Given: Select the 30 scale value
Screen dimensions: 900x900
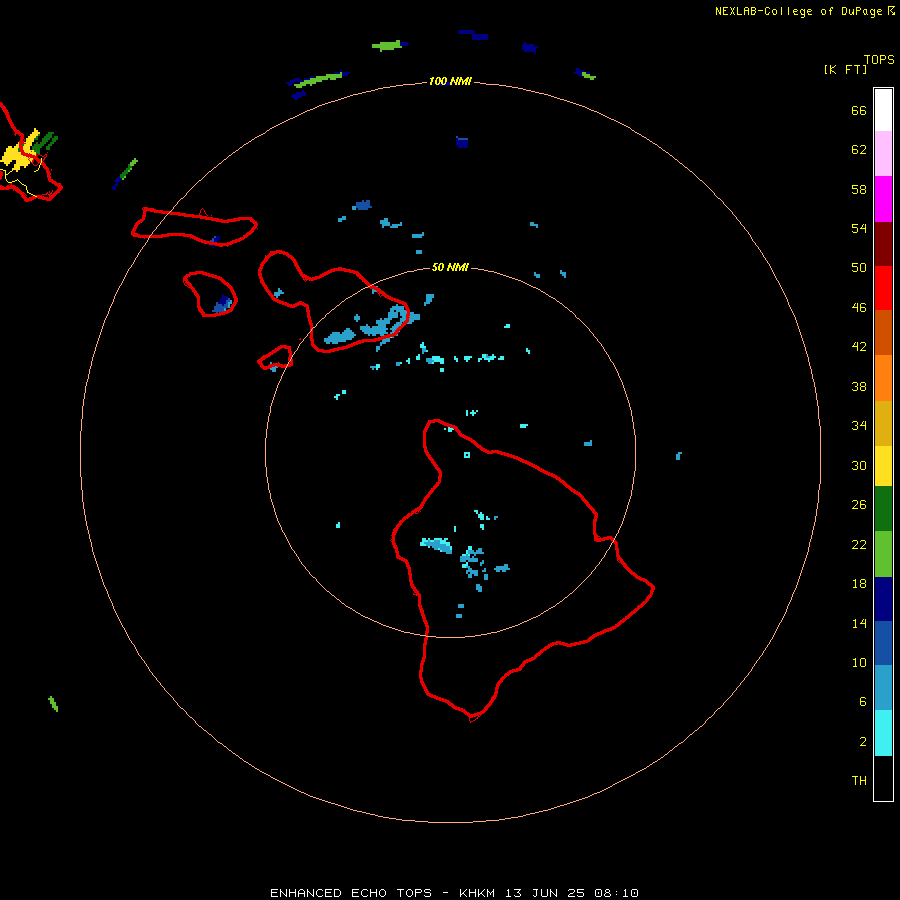Looking at the screenshot, I should [859, 465].
